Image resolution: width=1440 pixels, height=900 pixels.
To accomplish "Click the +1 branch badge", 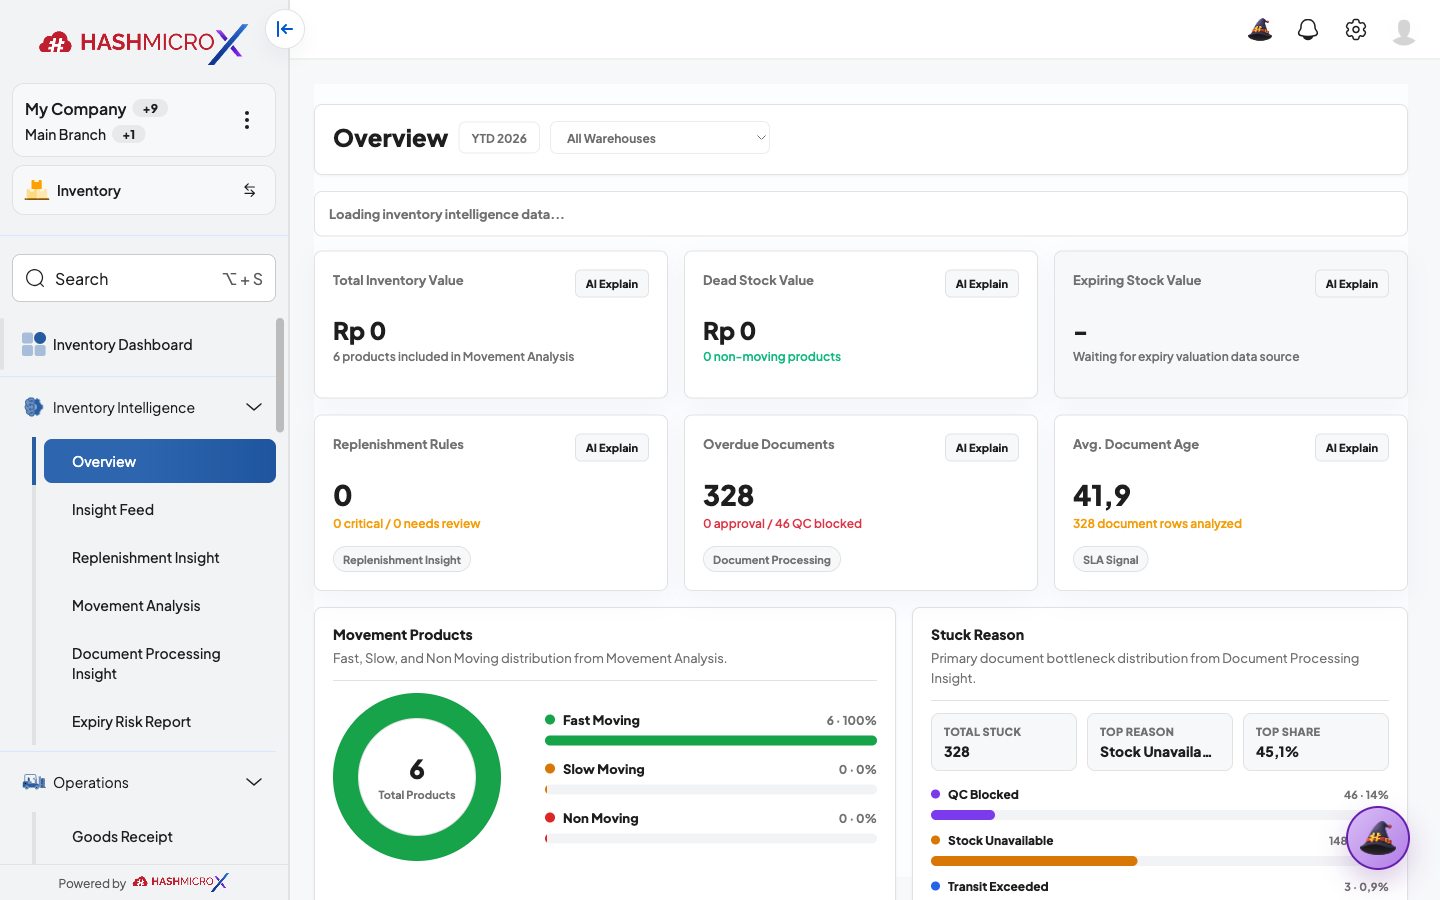I will (x=129, y=135).
